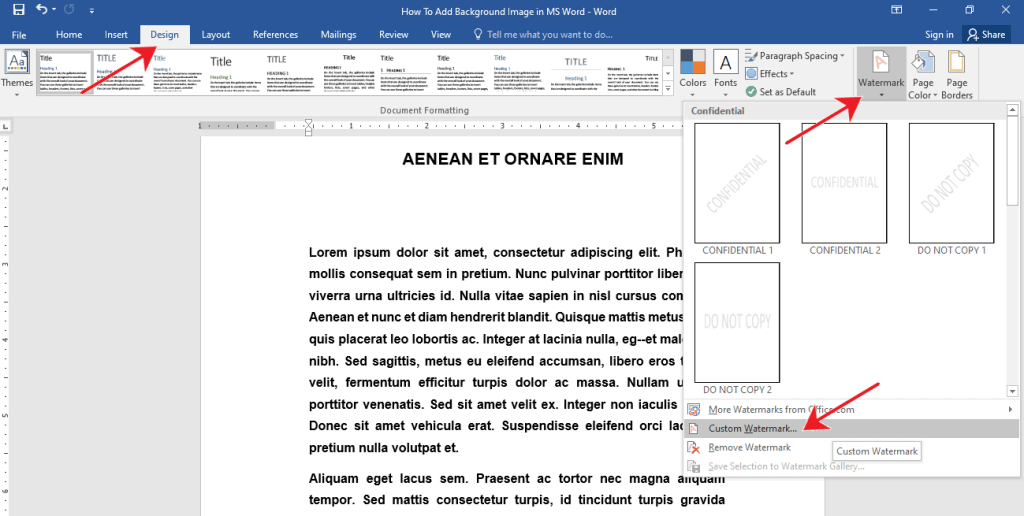The height and width of the screenshot is (516, 1024).
Task: Click the word Lorem in first paragraph
Action: point(328,252)
